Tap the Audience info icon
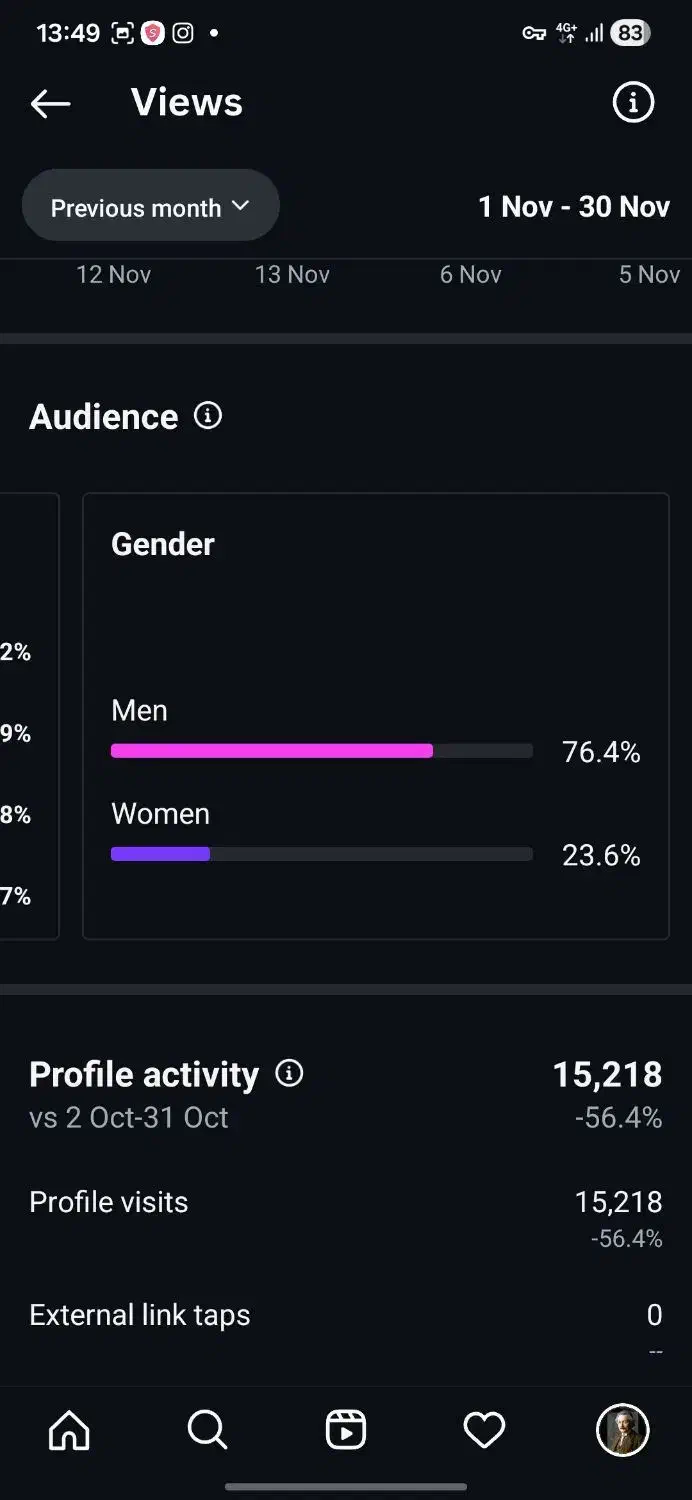Screen dimensions: 692x1500 (208, 416)
